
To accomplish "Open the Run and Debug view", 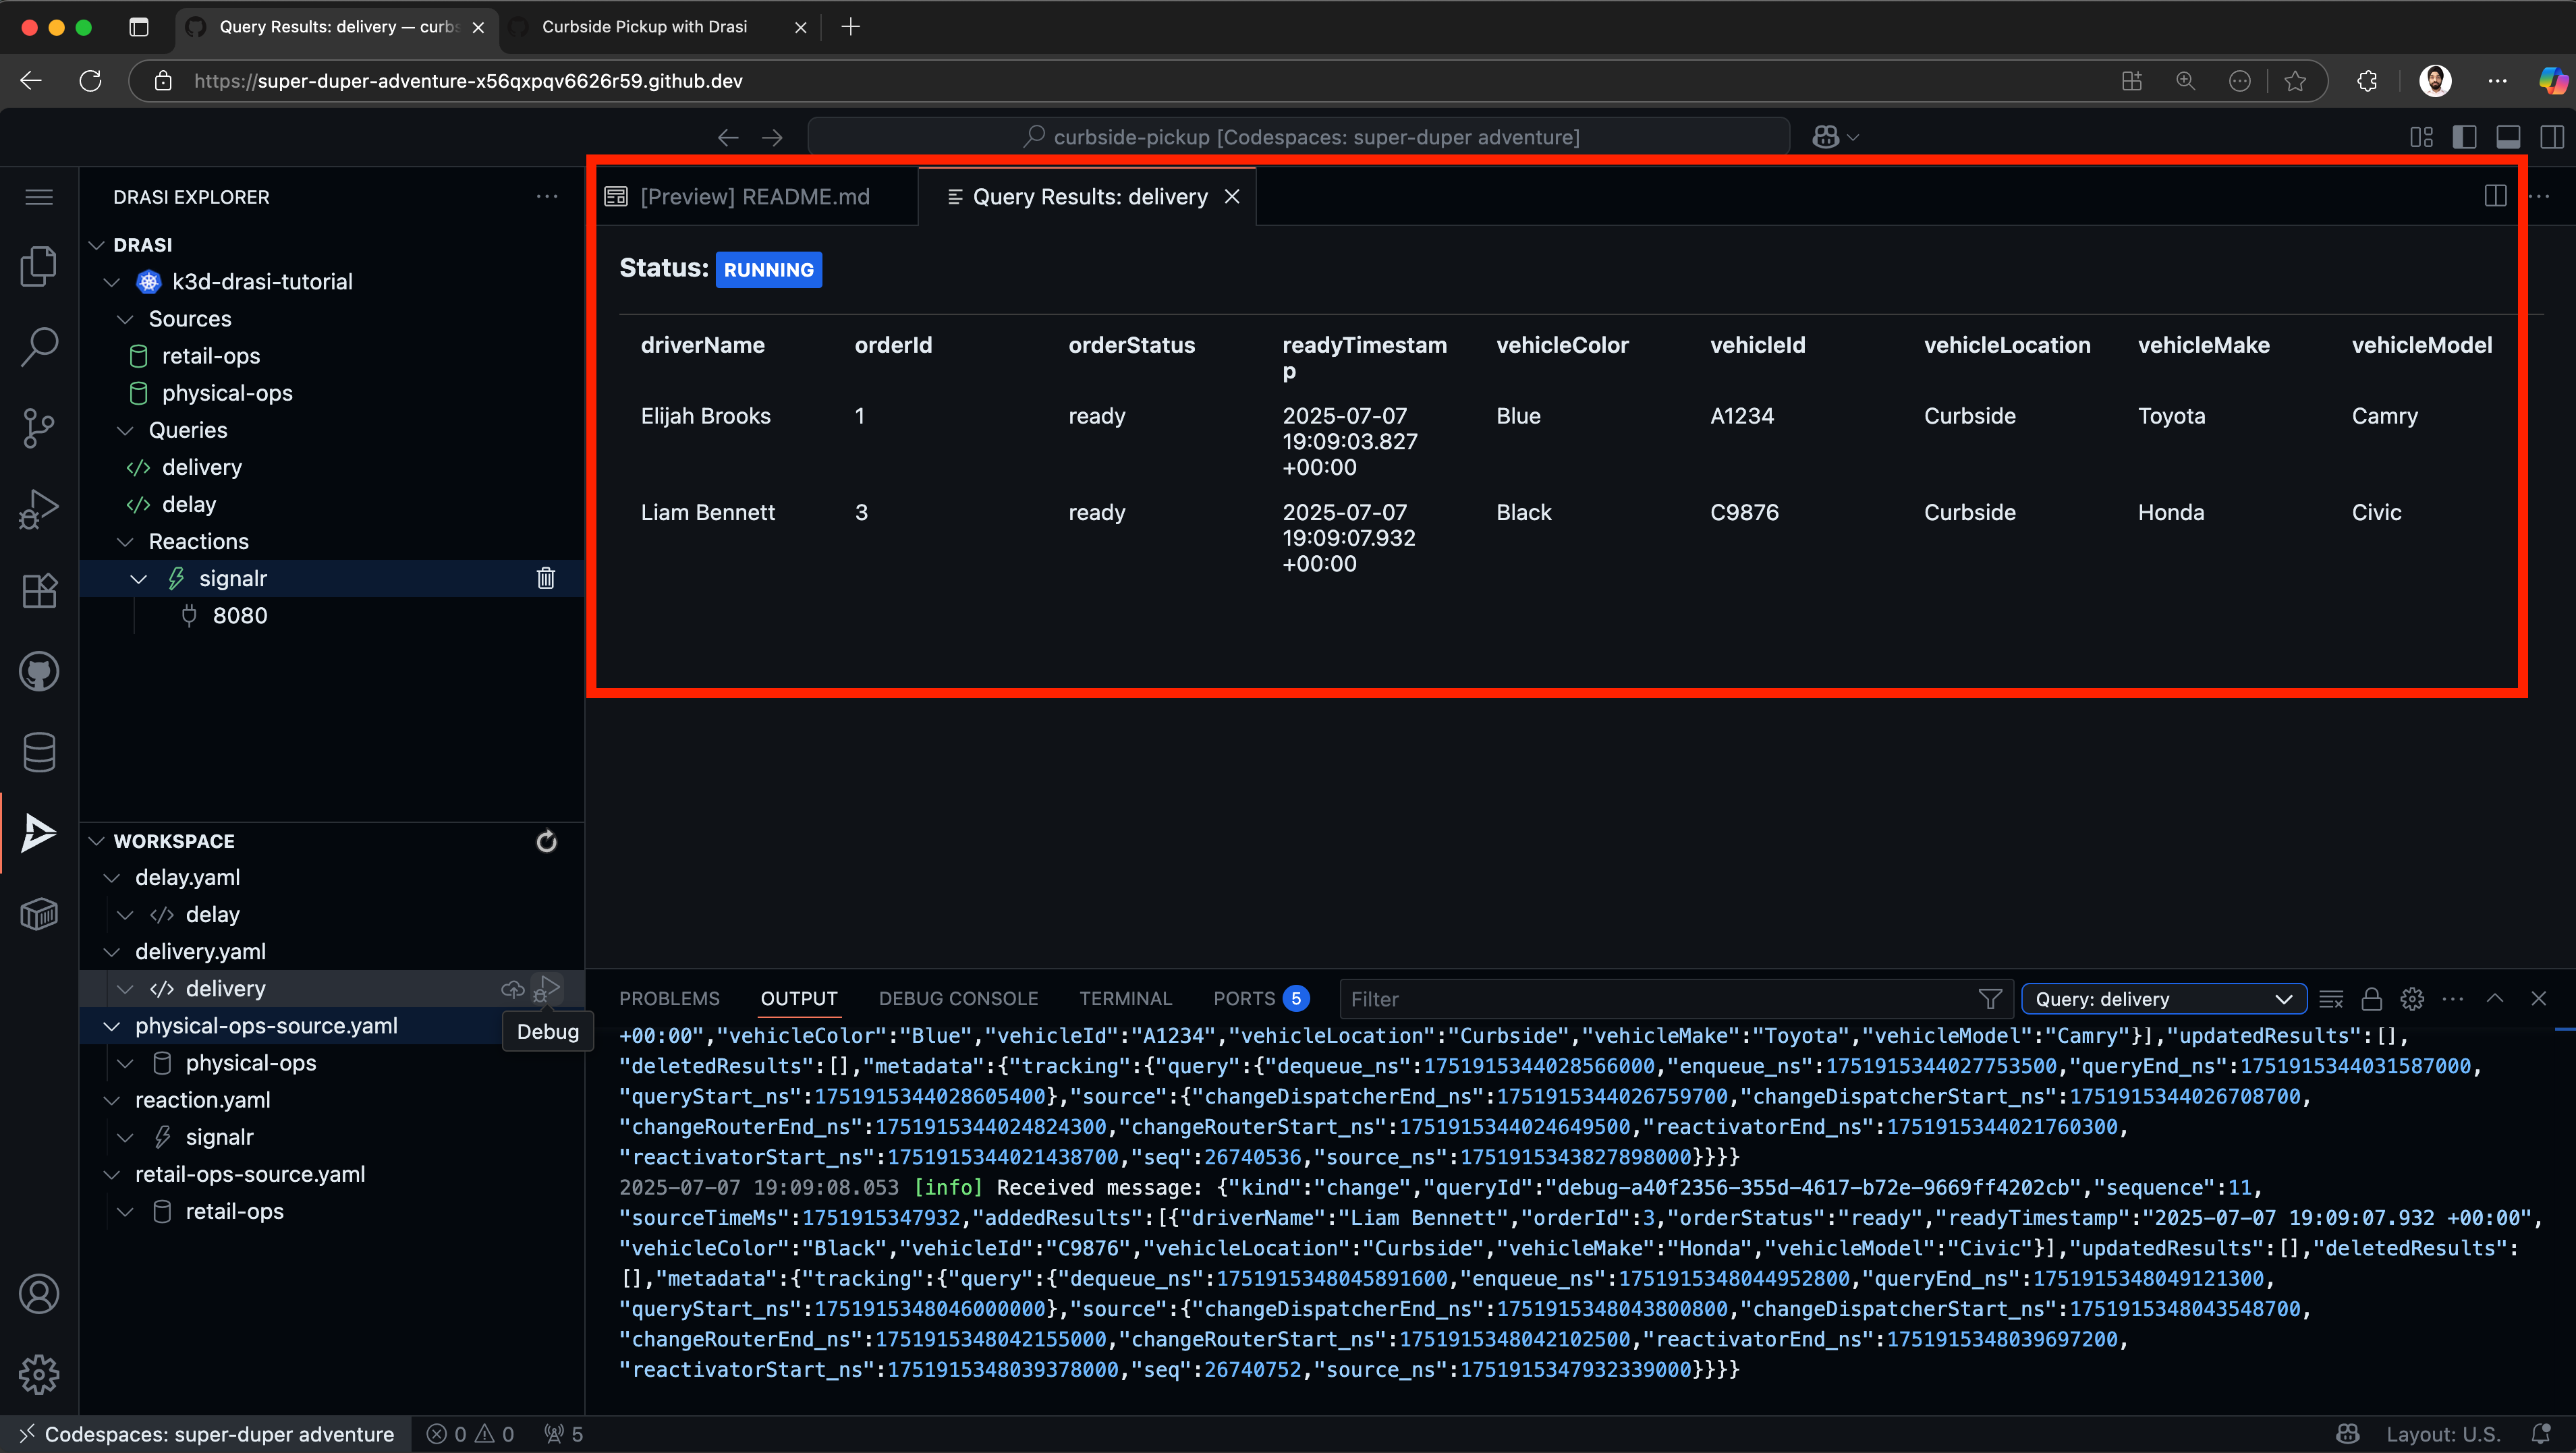I will click(x=39, y=509).
